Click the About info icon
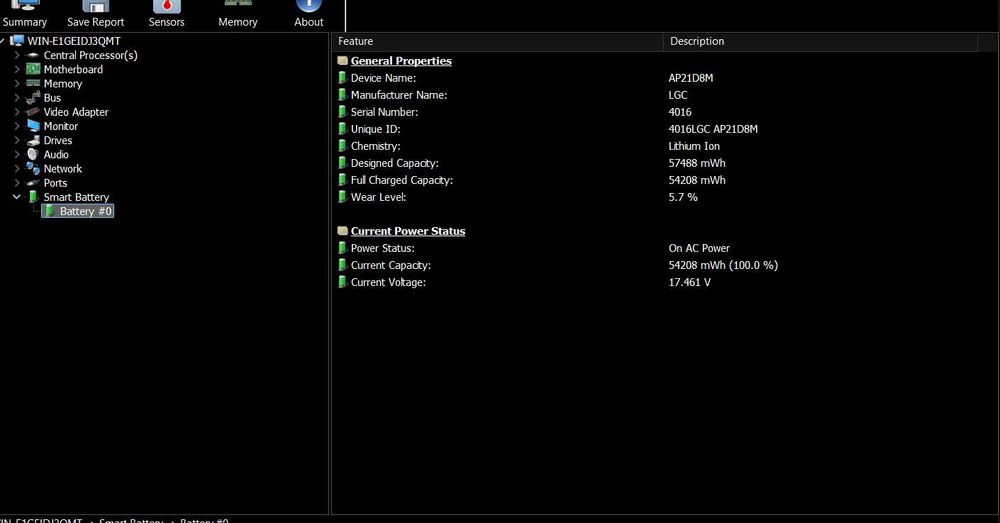The image size is (1000, 523). coord(309,8)
